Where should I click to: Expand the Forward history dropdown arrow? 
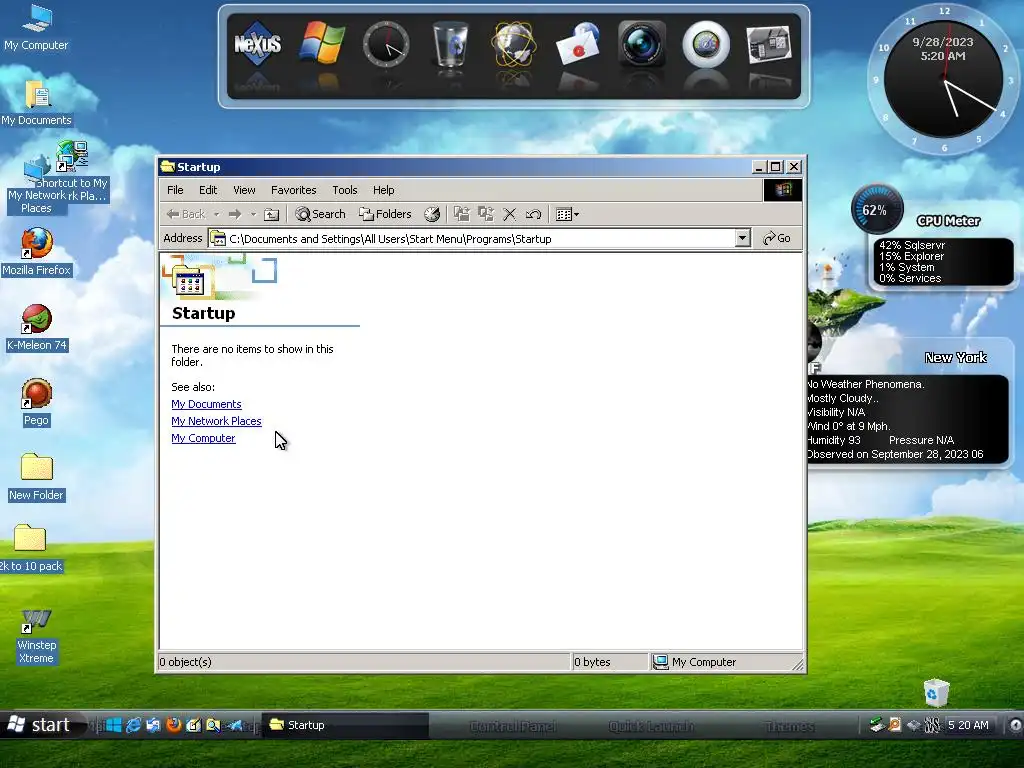point(253,214)
